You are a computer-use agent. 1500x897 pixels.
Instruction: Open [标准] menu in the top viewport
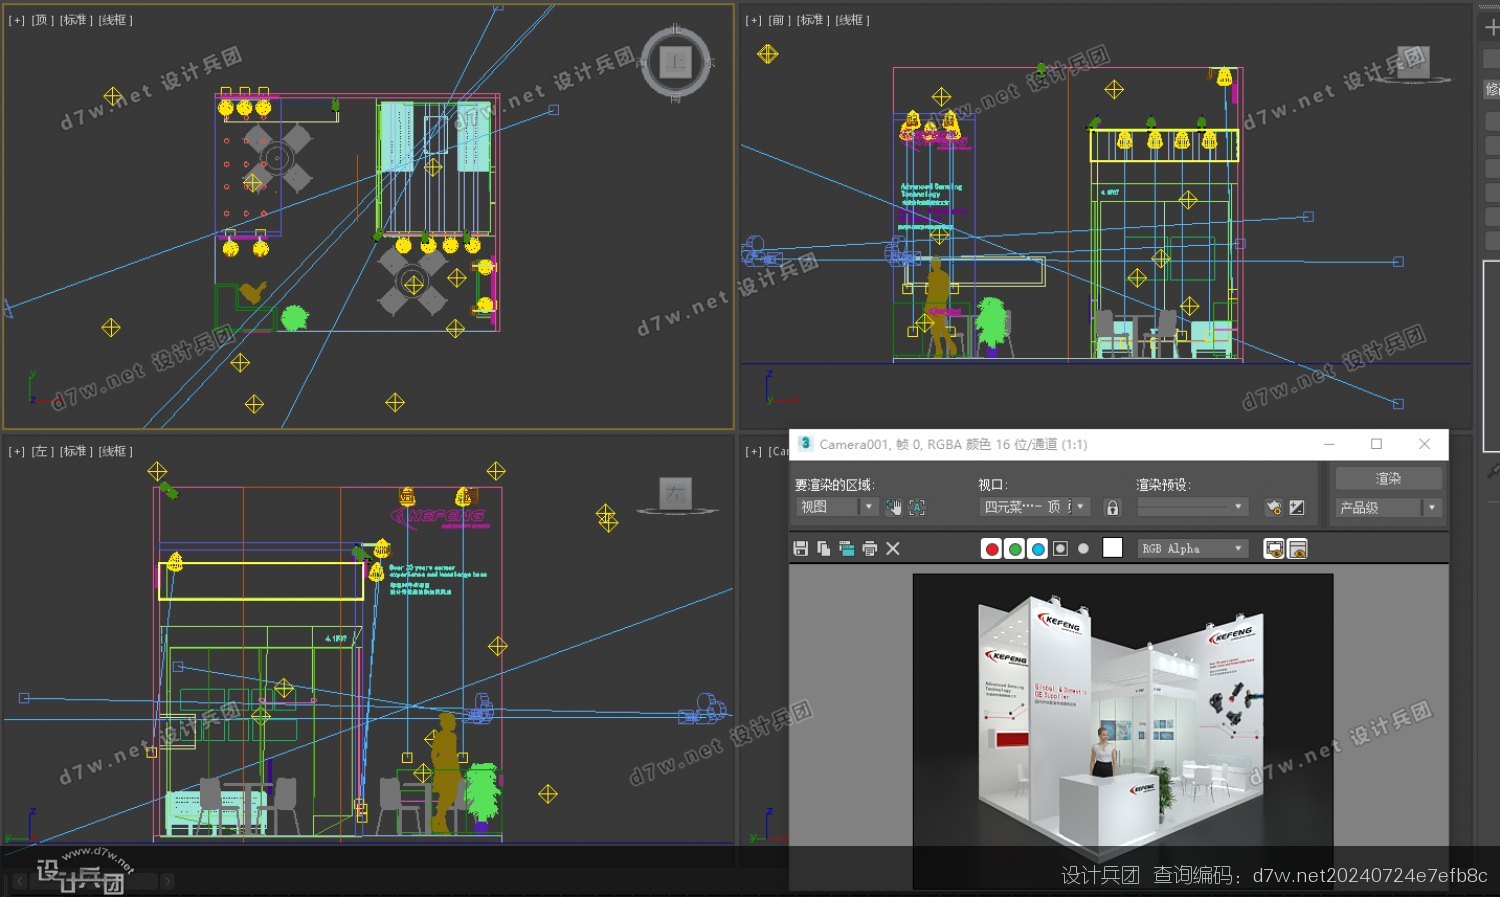(76, 20)
